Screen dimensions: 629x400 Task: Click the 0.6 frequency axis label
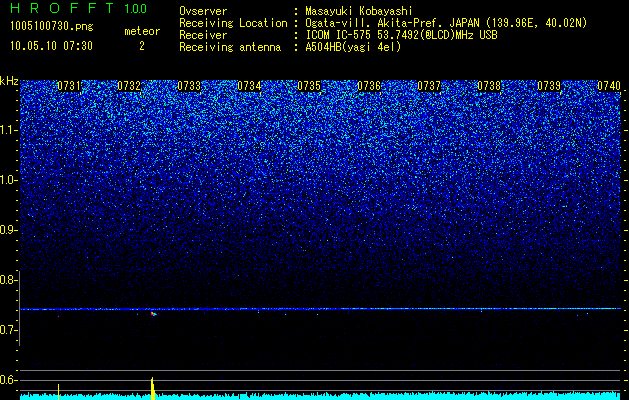[x=9, y=380]
